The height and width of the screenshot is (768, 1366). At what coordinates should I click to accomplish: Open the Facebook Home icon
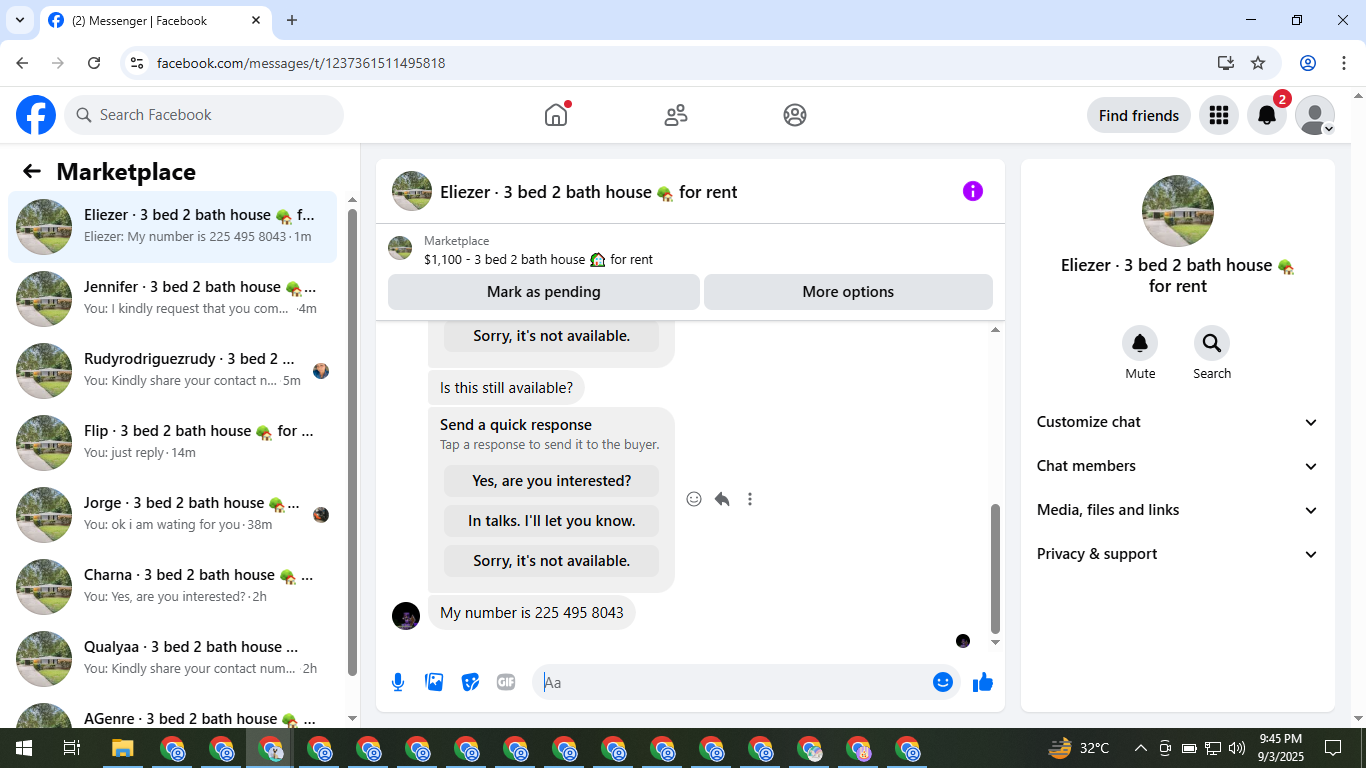pyautogui.click(x=556, y=115)
